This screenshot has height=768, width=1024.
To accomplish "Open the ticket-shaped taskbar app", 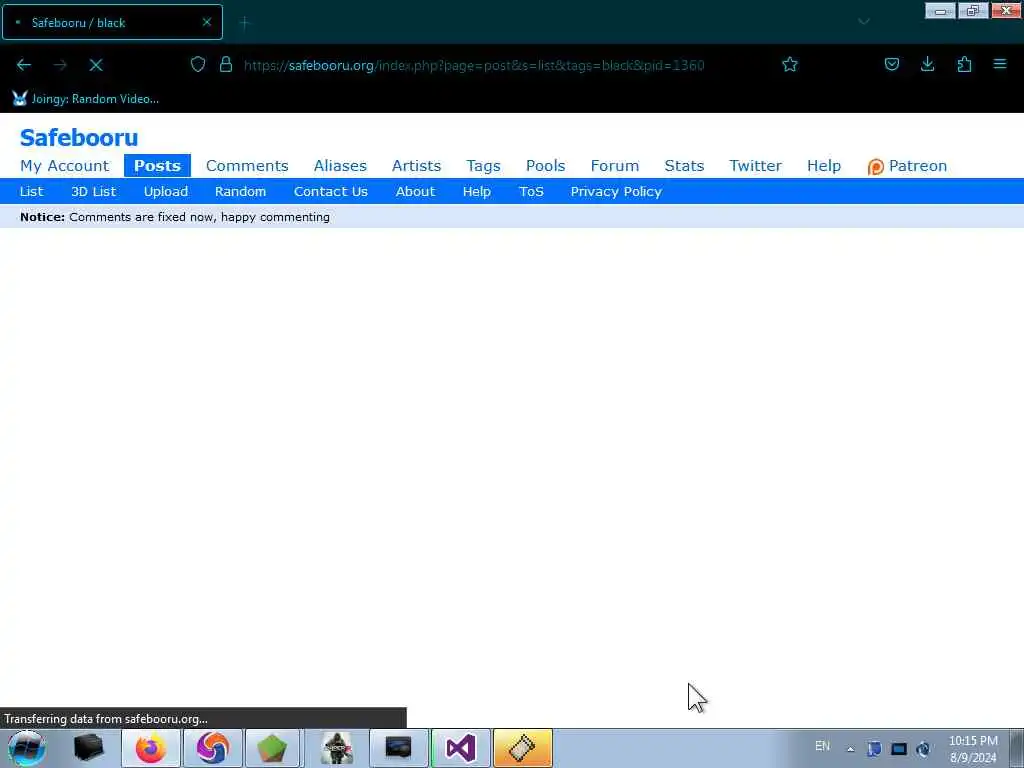I will pyautogui.click(x=522, y=748).
